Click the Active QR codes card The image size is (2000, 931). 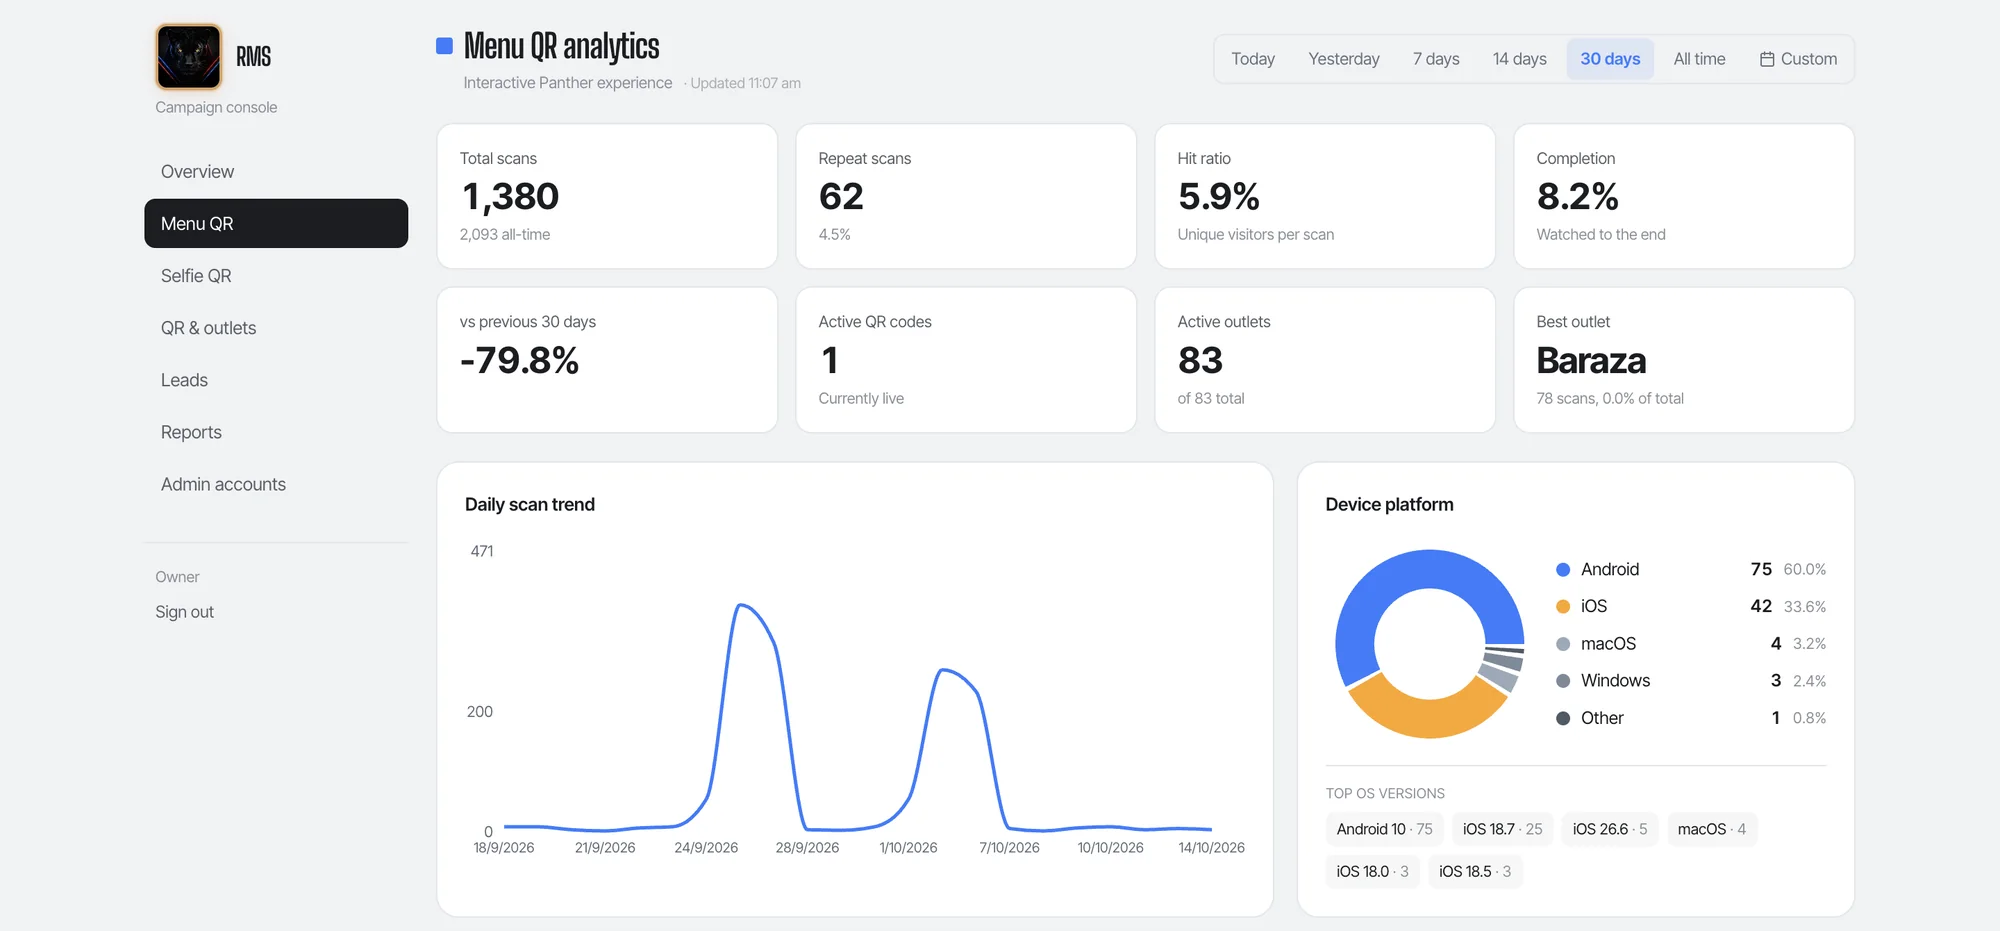pos(966,360)
